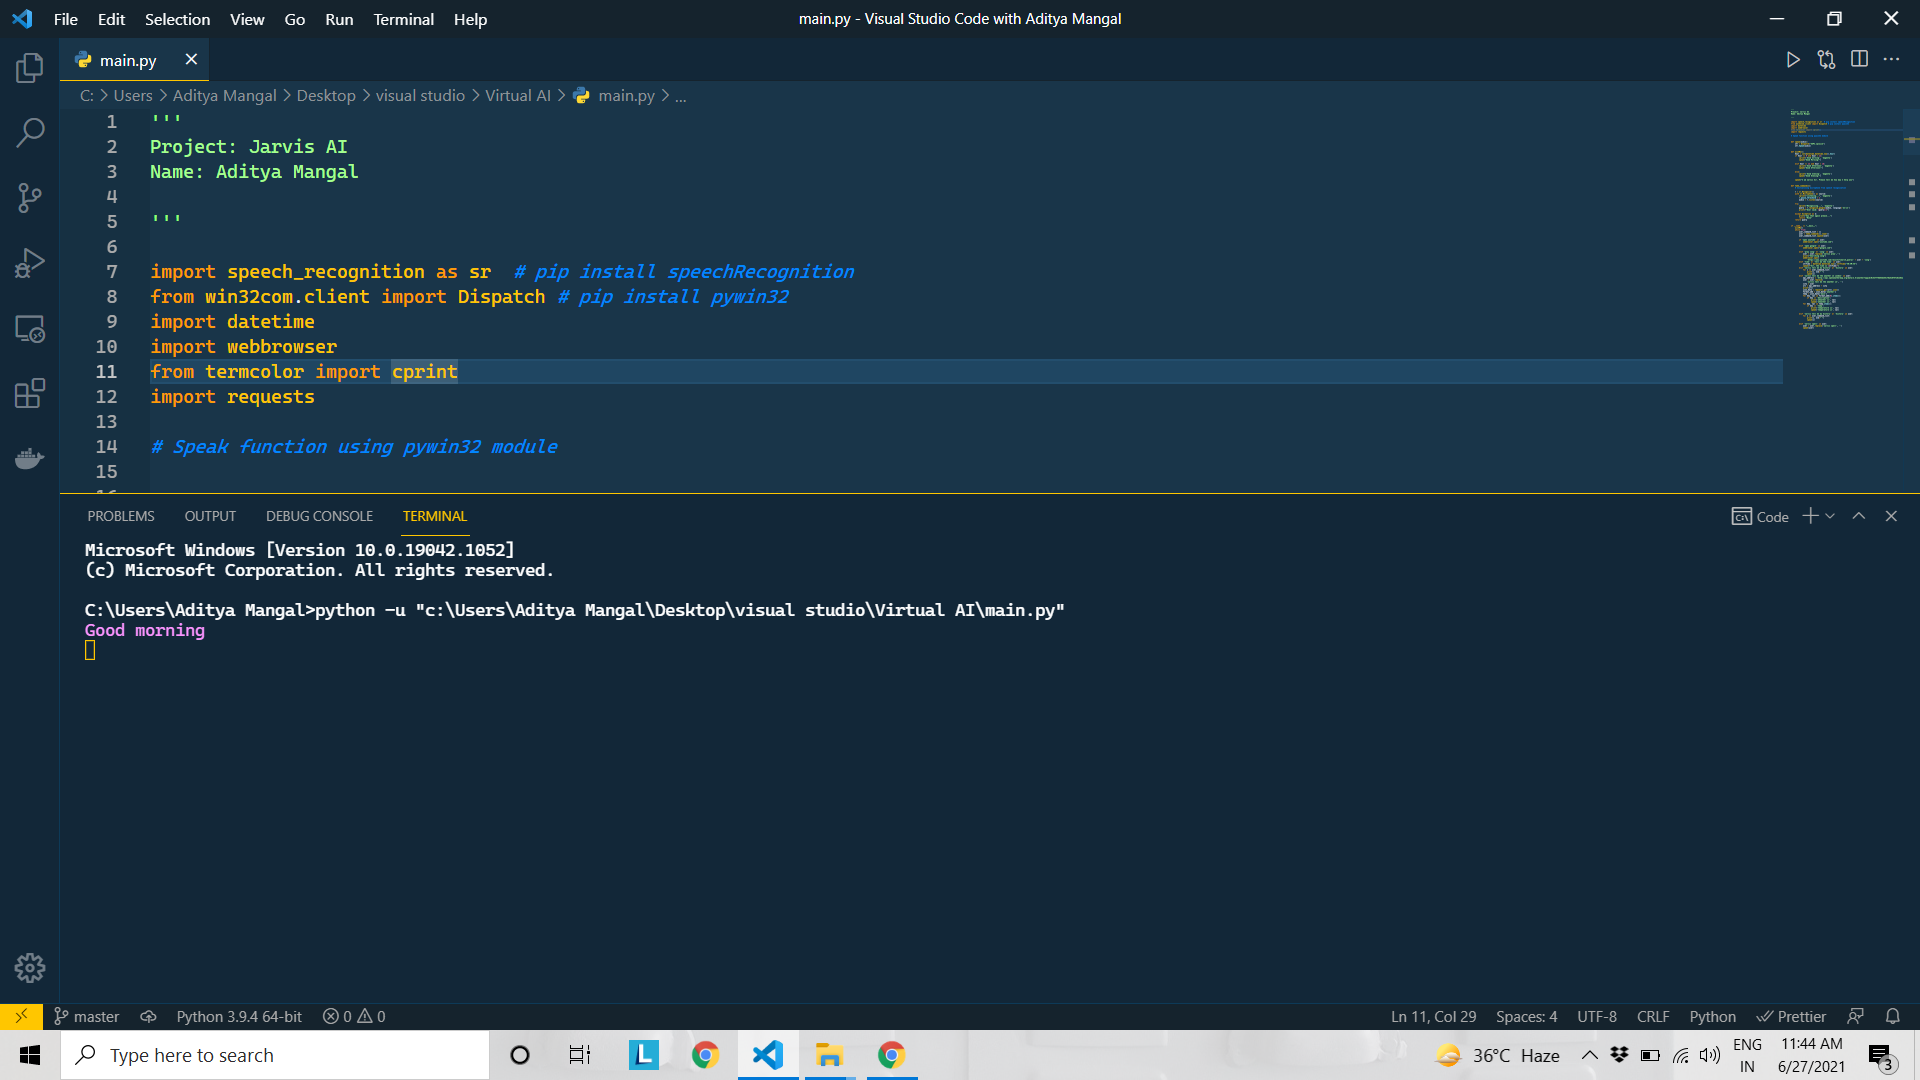Select Python 3.9.4 64-bit interpreter
The height and width of the screenshot is (1080, 1920).
(x=239, y=1016)
